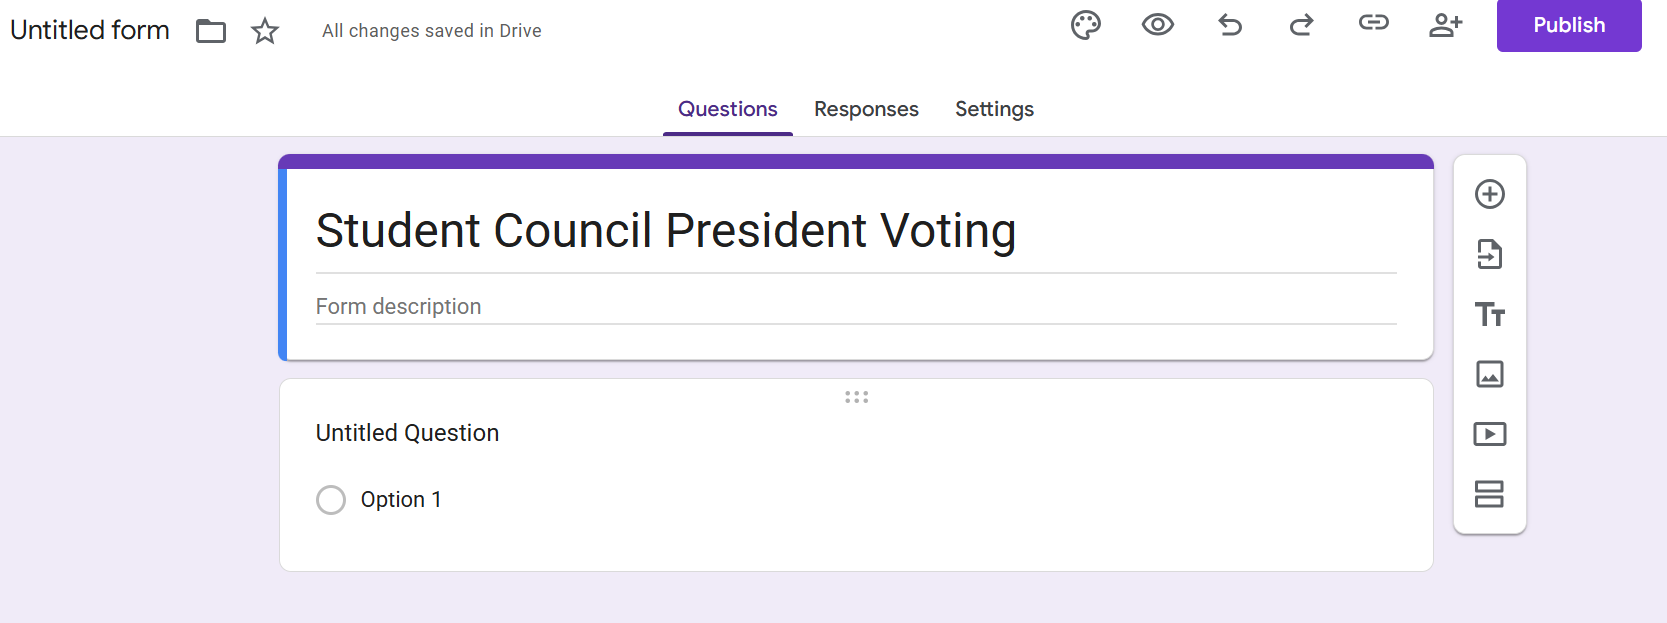Add a new question

1490,194
